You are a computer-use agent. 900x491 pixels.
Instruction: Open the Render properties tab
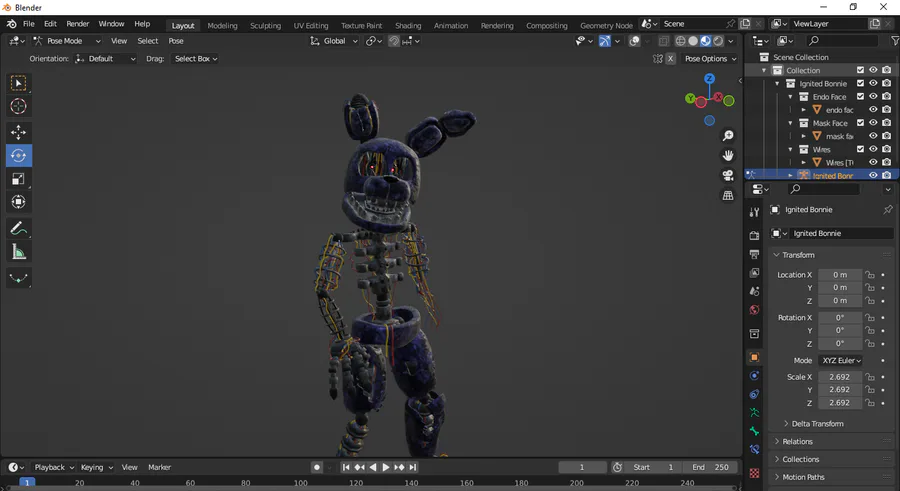(754, 235)
